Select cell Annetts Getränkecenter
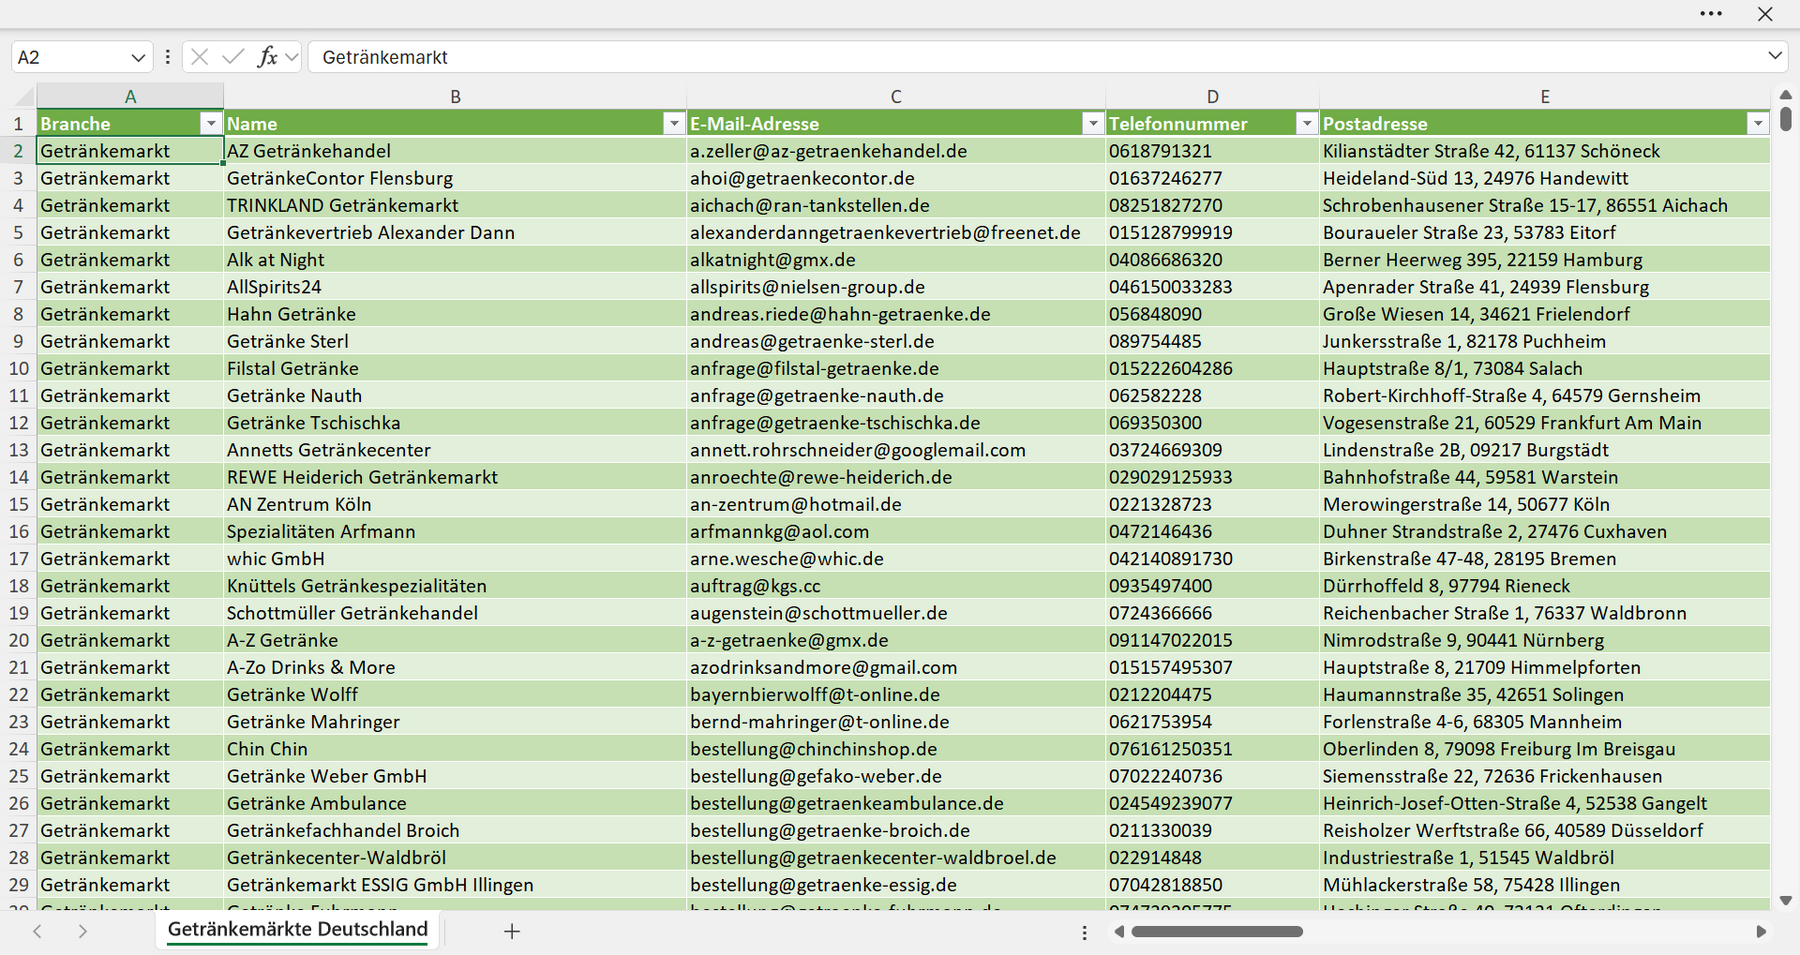Screen dimensions: 1800x955 pyautogui.click(x=455, y=450)
